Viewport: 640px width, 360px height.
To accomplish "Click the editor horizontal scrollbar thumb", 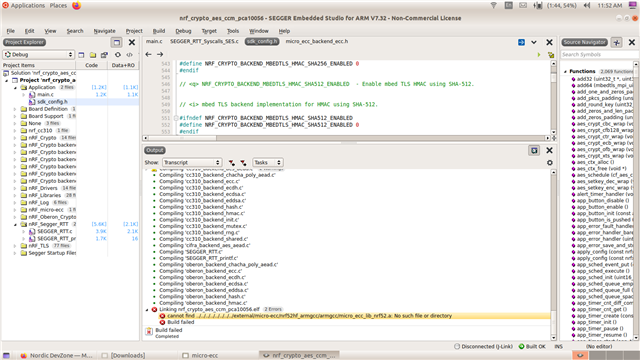I will pyautogui.click(x=183, y=138).
